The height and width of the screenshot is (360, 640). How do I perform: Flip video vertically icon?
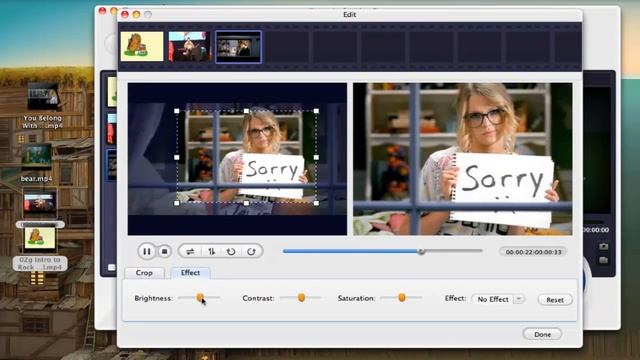pos(211,251)
